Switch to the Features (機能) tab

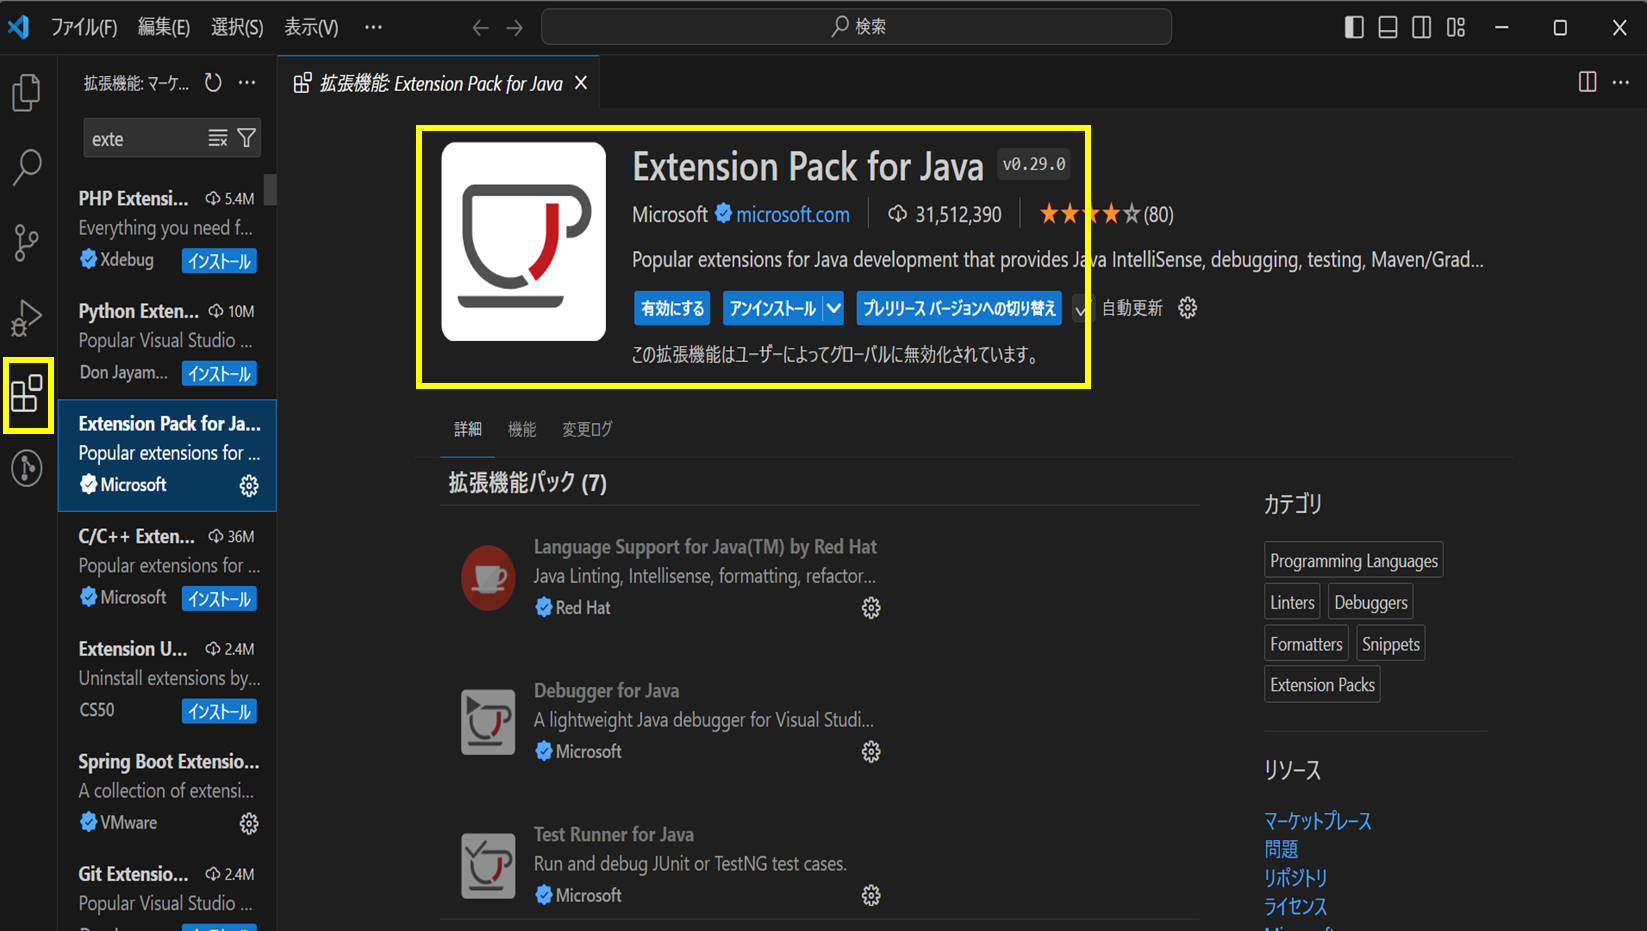522,429
